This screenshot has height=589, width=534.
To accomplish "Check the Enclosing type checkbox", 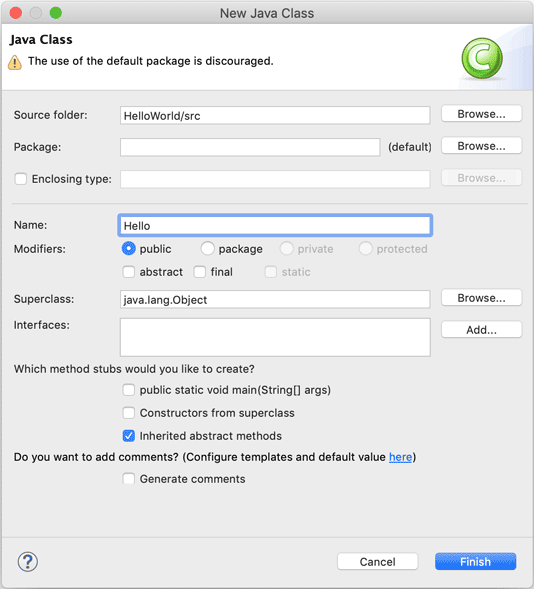I will pyautogui.click(x=21, y=179).
